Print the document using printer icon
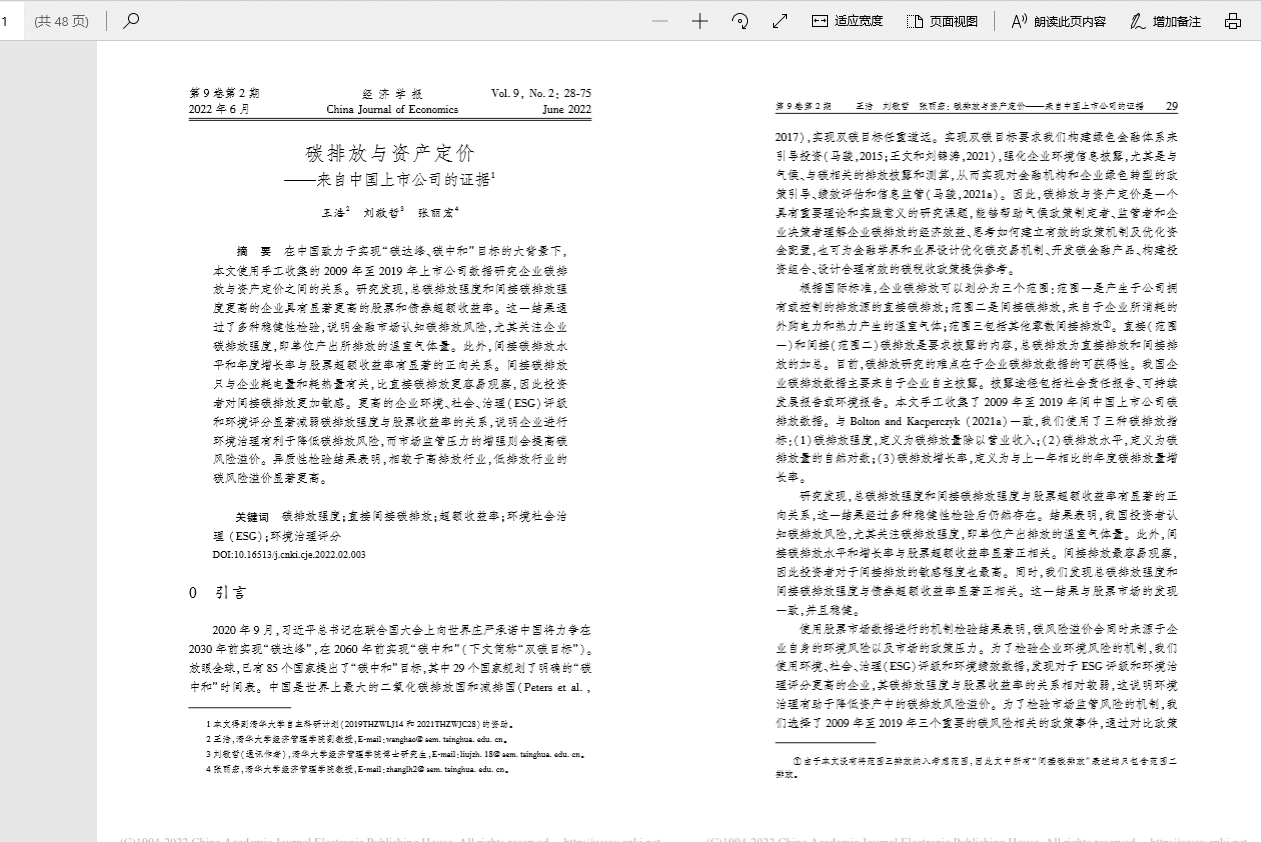The width and height of the screenshot is (1261, 842). coord(1233,21)
